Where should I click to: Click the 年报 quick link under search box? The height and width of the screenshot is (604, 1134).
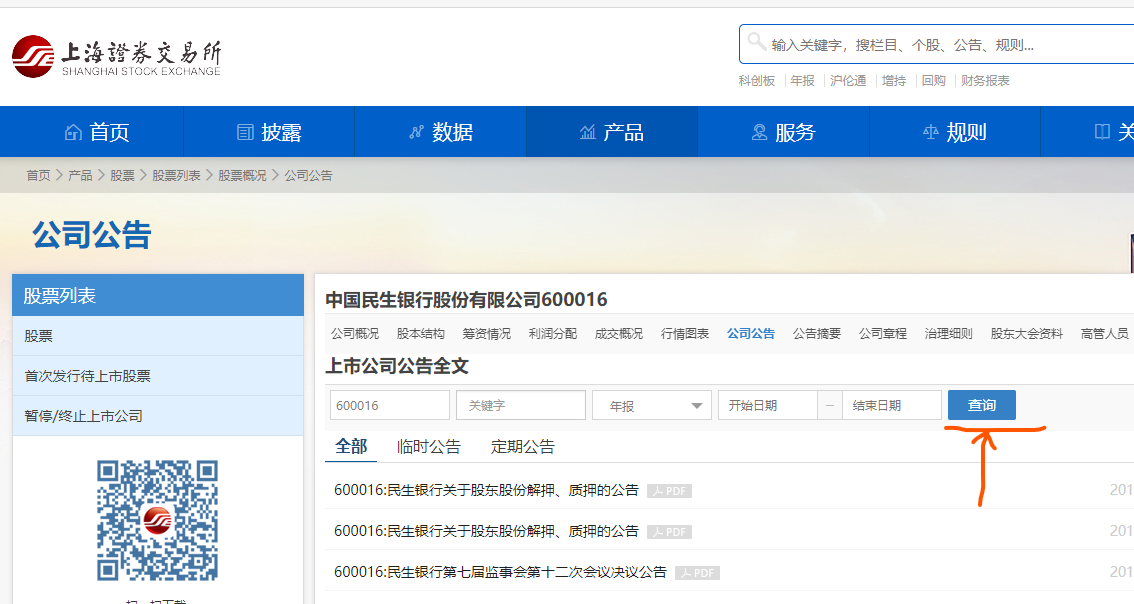coord(802,80)
